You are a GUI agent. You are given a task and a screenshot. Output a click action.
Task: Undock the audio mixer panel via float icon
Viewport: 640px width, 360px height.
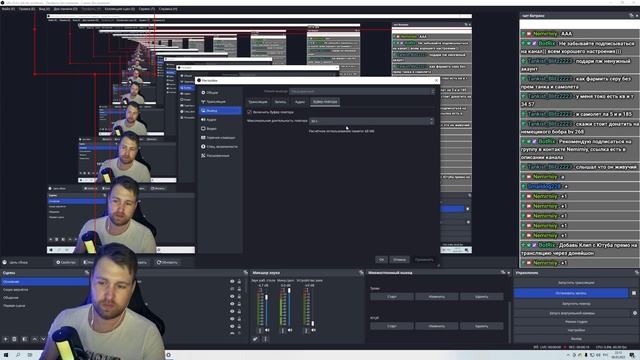coord(361,272)
